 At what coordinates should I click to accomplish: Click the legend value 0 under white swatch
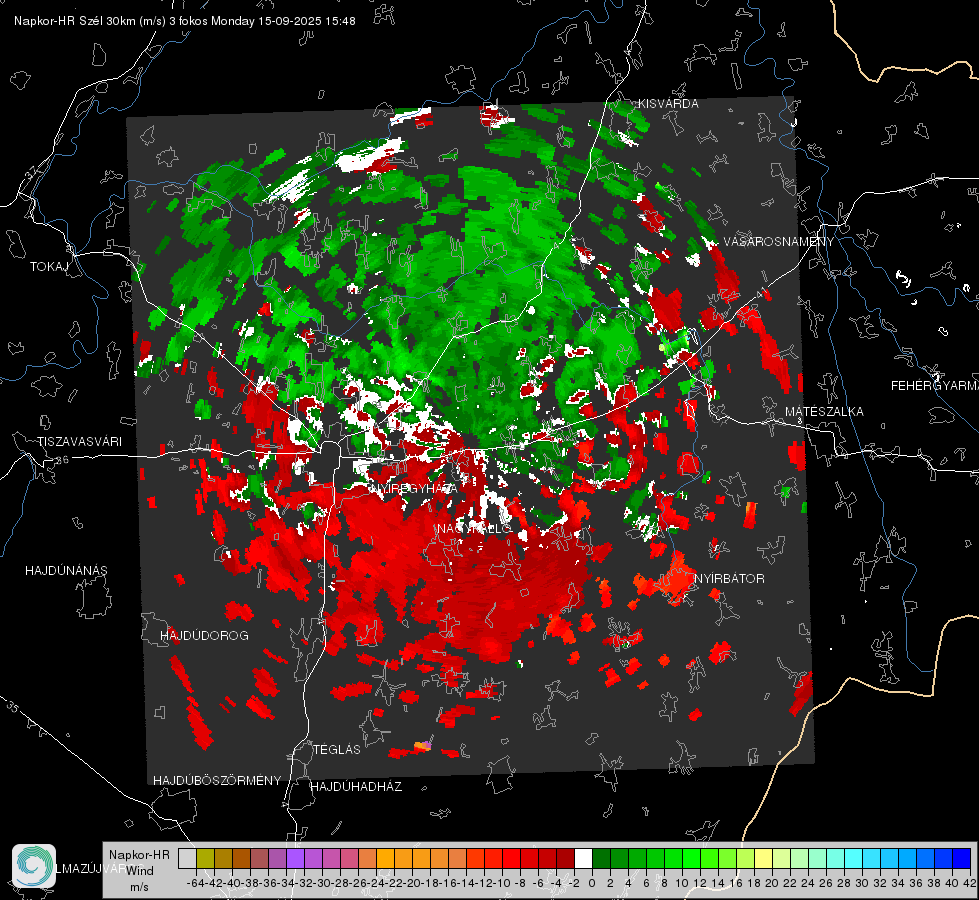[x=592, y=883]
